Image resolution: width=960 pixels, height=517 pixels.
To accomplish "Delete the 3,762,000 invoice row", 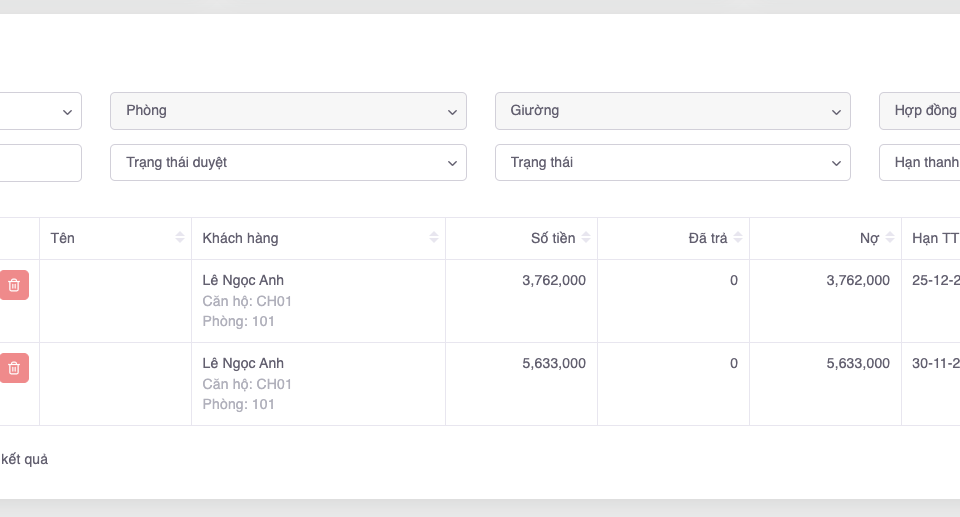I will click(x=14, y=285).
